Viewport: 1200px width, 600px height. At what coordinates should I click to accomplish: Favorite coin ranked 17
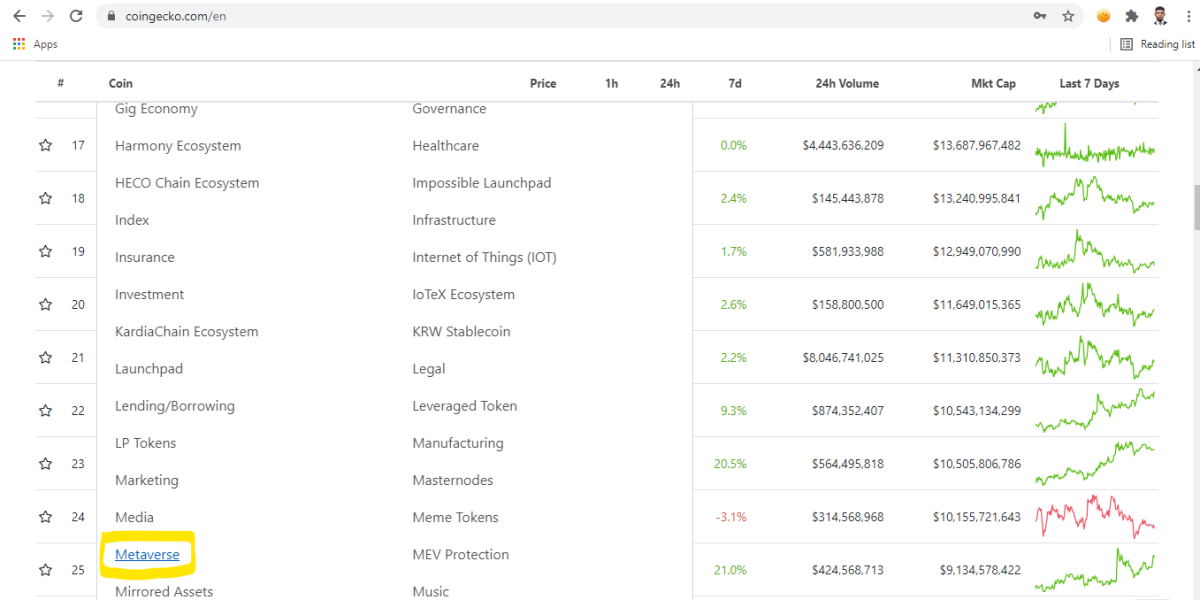pos(45,145)
